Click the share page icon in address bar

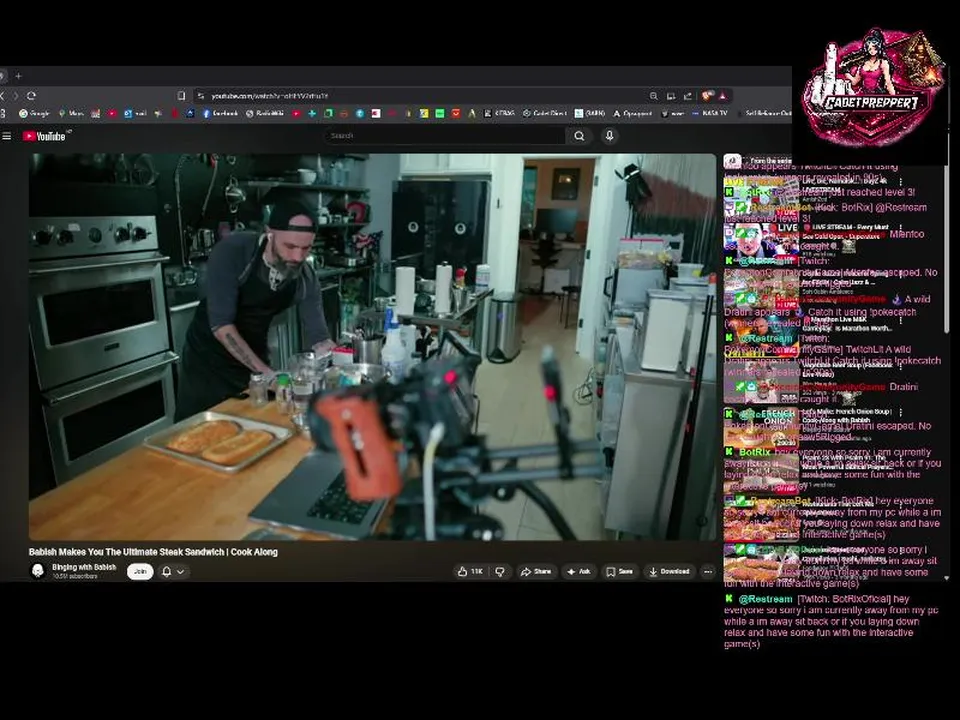pyautogui.click(x=688, y=96)
